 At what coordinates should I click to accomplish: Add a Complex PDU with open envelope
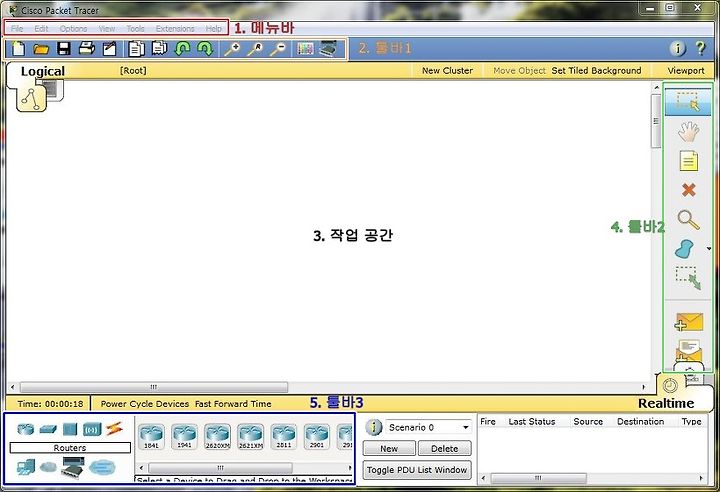[689, 351]
